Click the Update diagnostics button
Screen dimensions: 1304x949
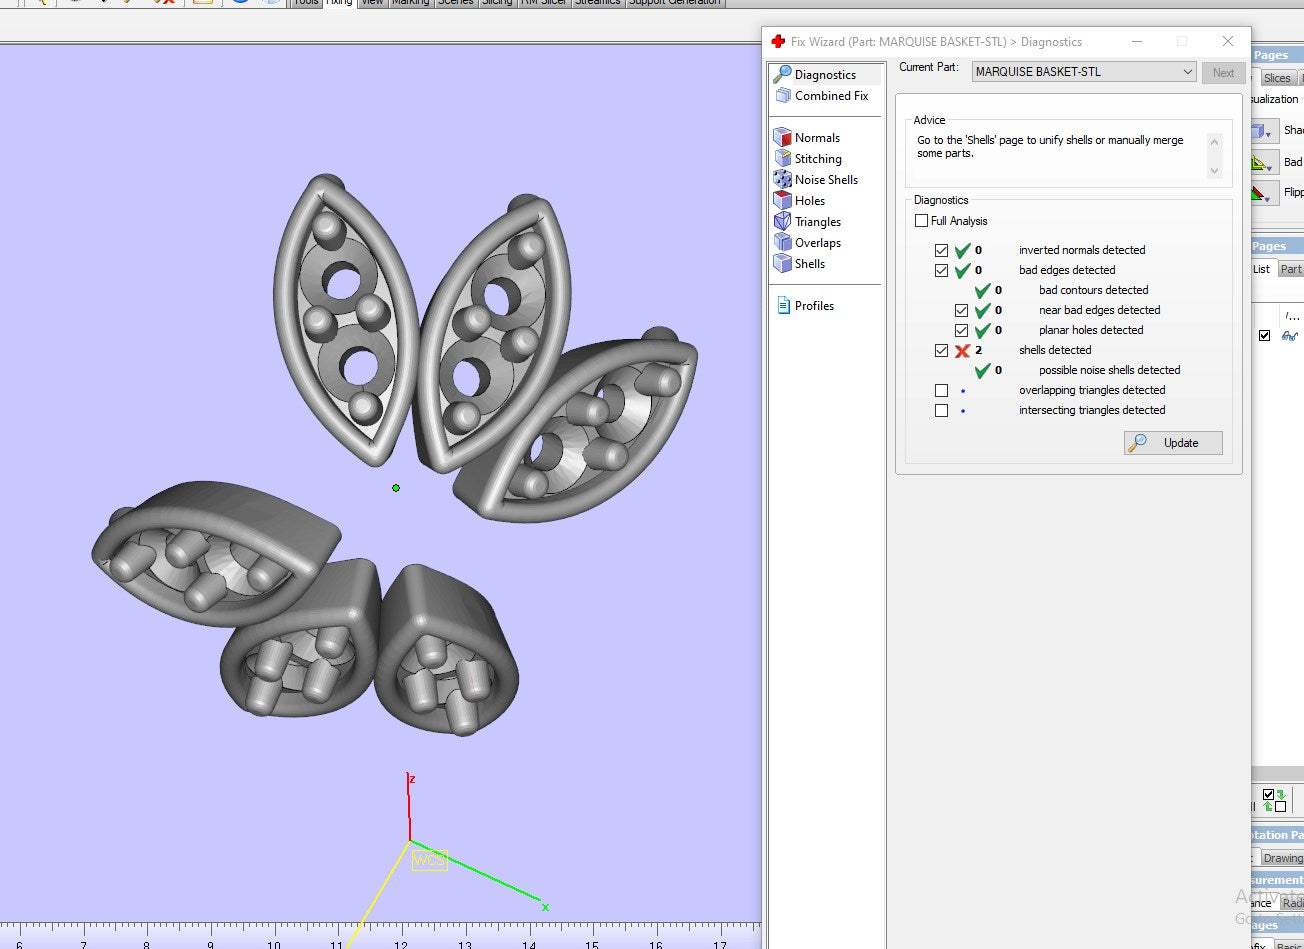tap(1173, 443)
